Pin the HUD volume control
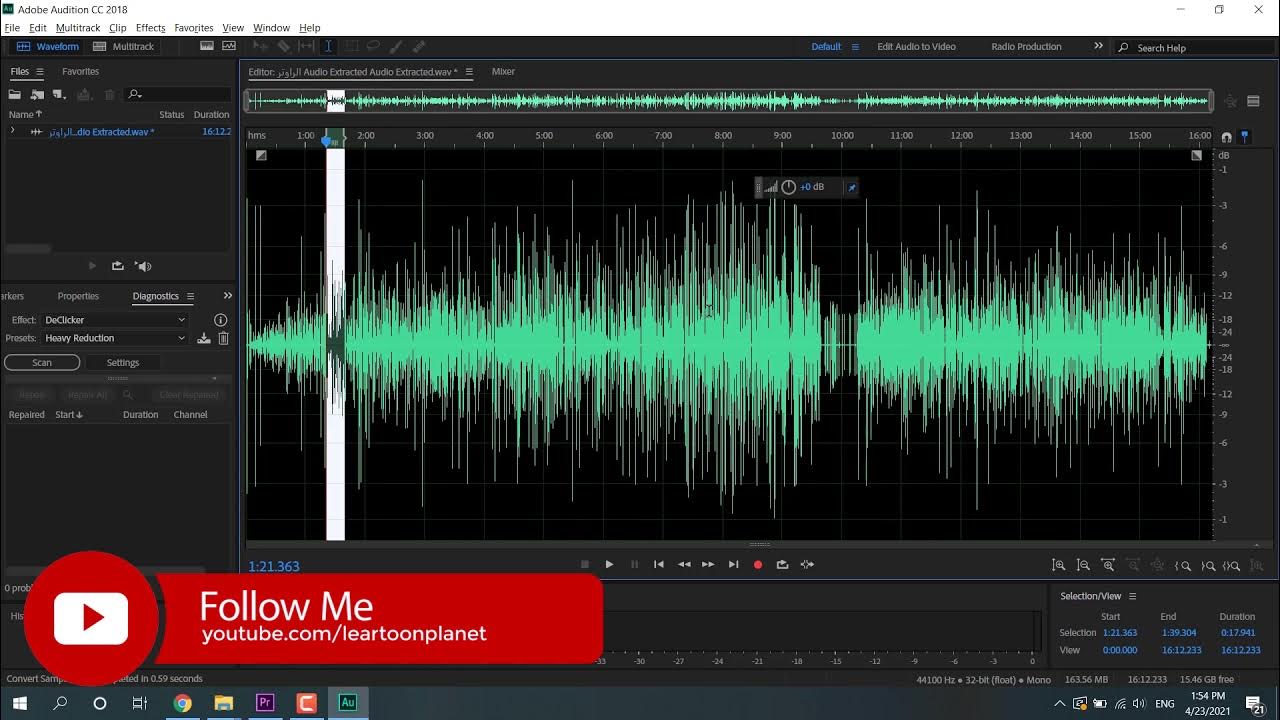1280x720 pixels. point(852,187)
